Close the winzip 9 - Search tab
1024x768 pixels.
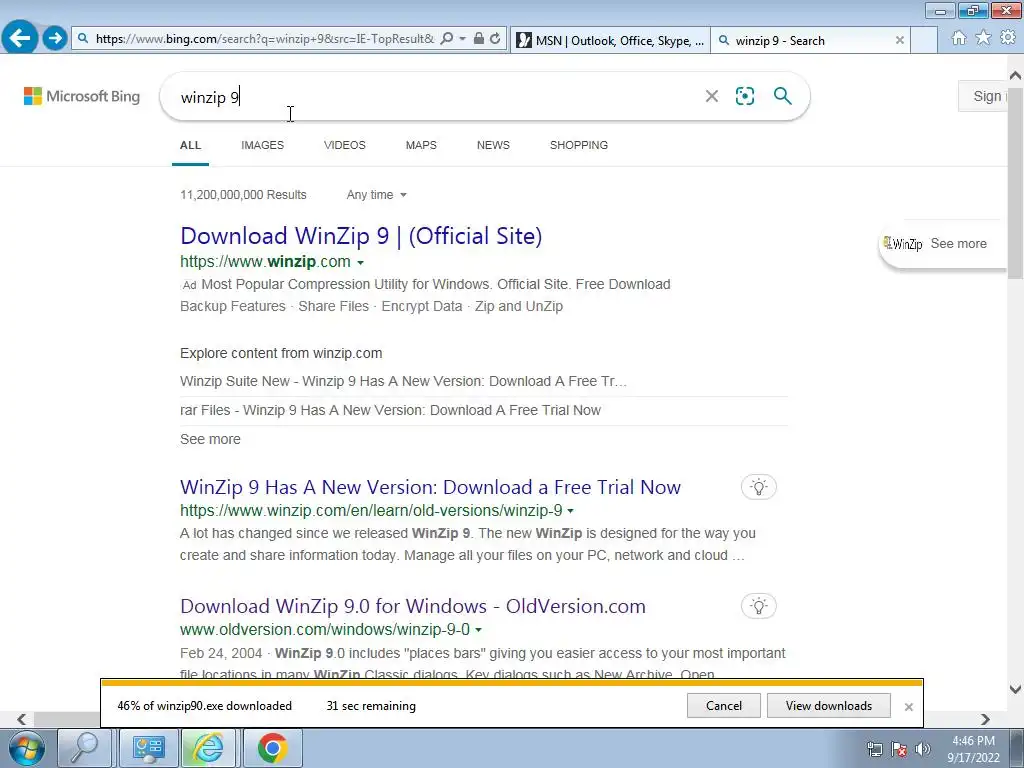point(899,40)
